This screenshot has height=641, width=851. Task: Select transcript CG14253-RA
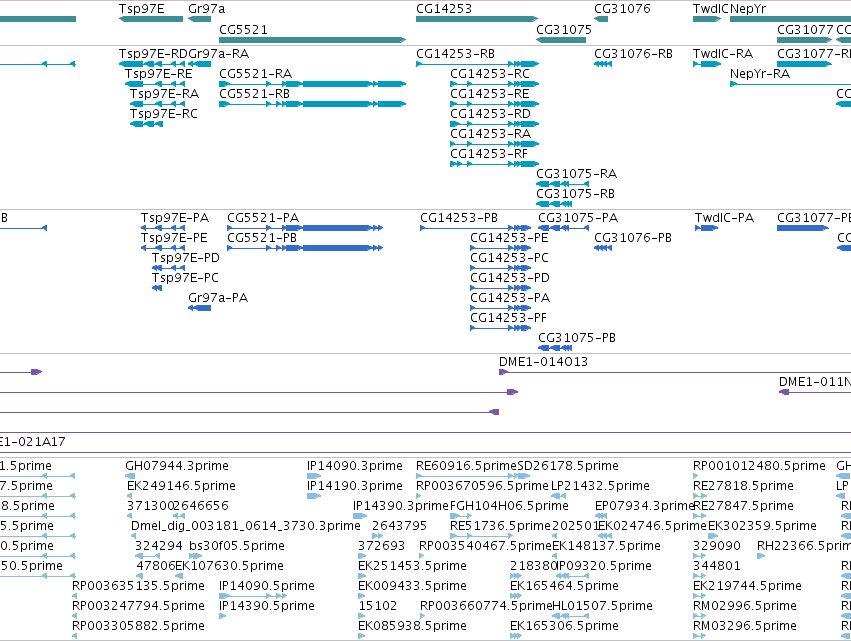tap(494, 144)
